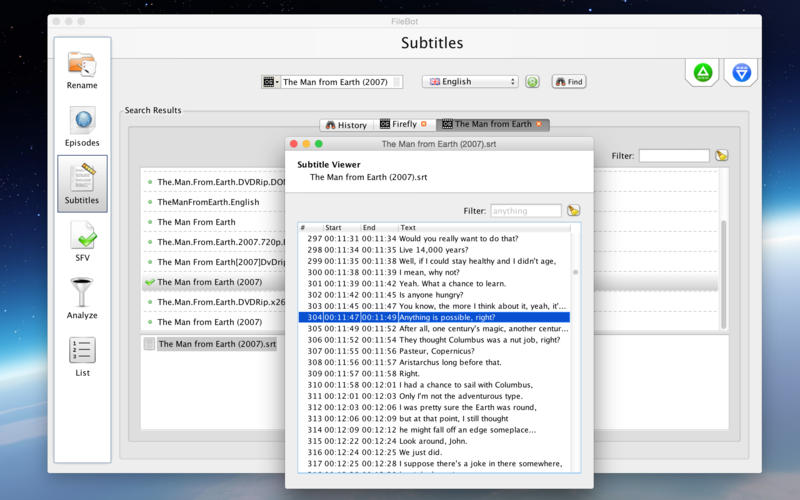The height and width of the screenshot is (500, 800).
Task: Select TheManFromEarth.English result
Action: click(214, 202)
